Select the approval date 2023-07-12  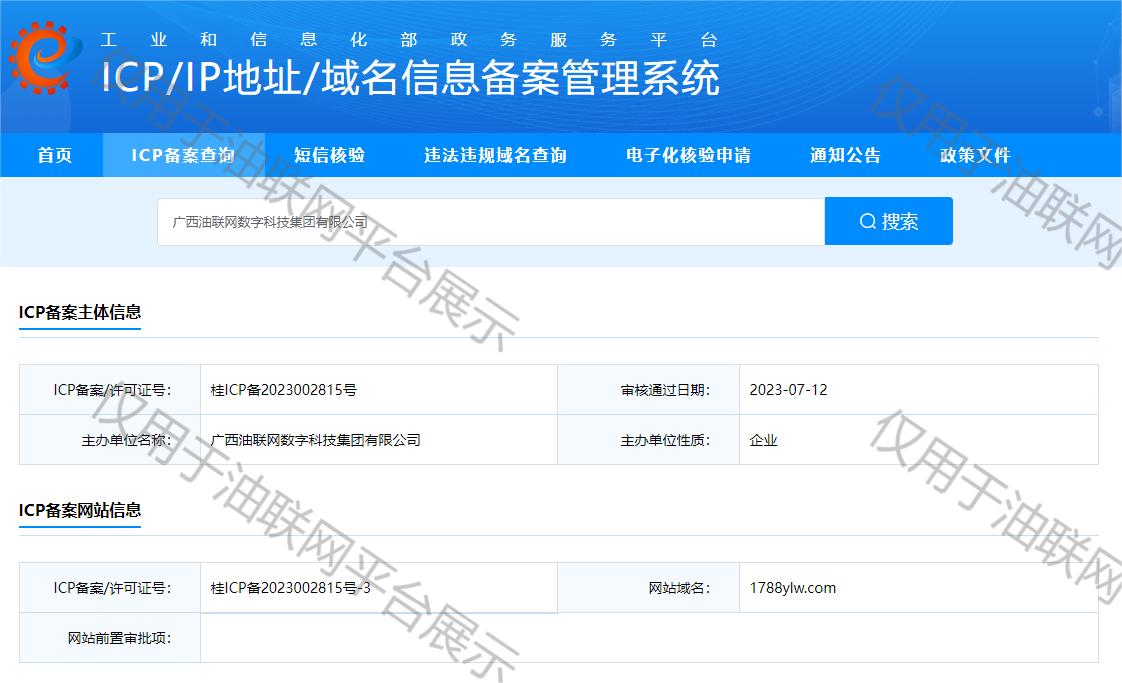788,390
